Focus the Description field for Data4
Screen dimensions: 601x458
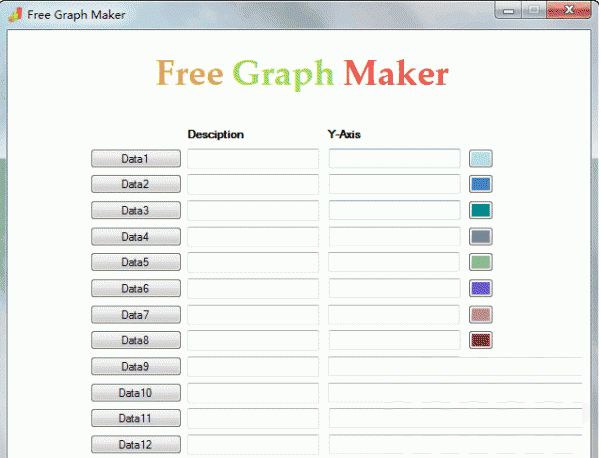[x=253, y=237]
